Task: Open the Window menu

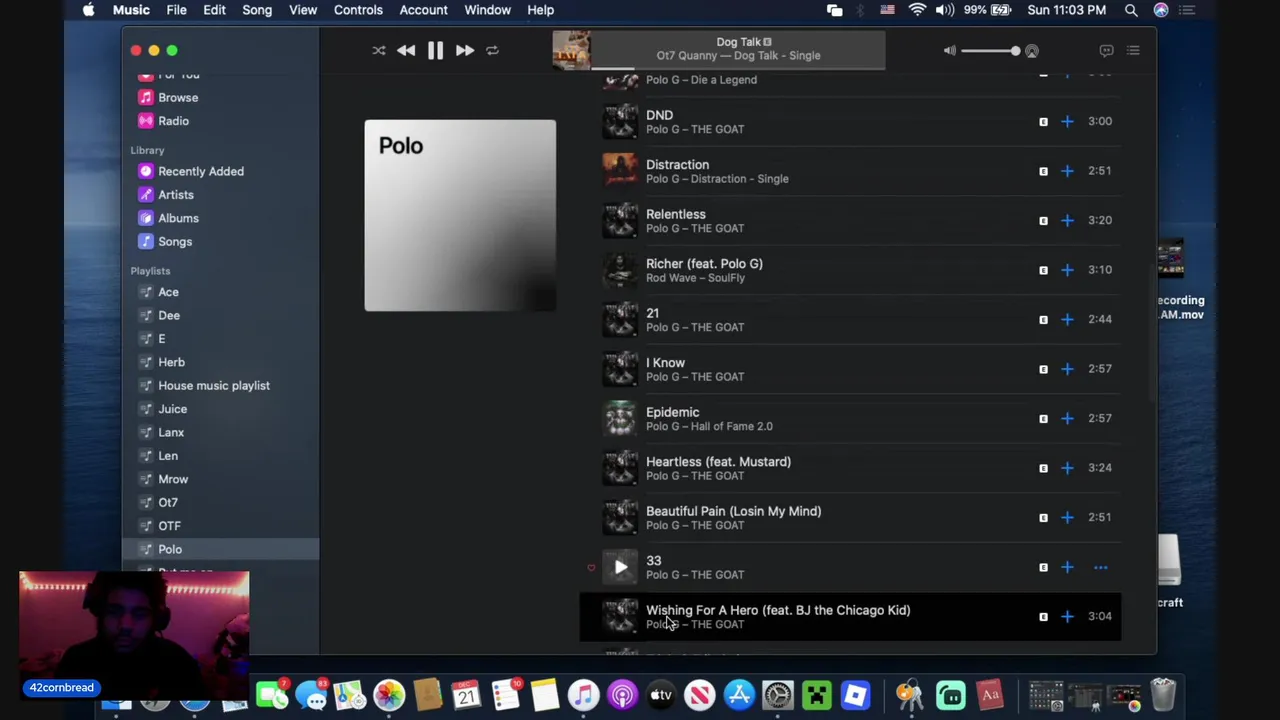Action: click(x=487, y=10)
